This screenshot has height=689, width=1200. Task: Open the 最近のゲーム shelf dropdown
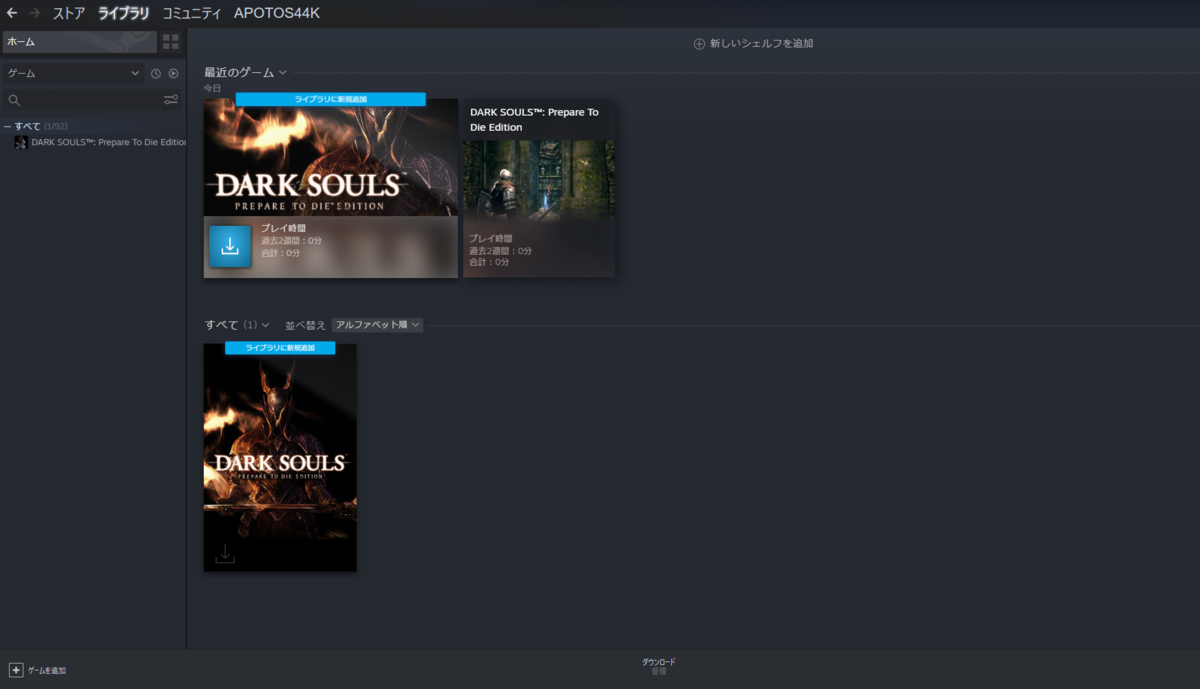(x=283, y=72)
